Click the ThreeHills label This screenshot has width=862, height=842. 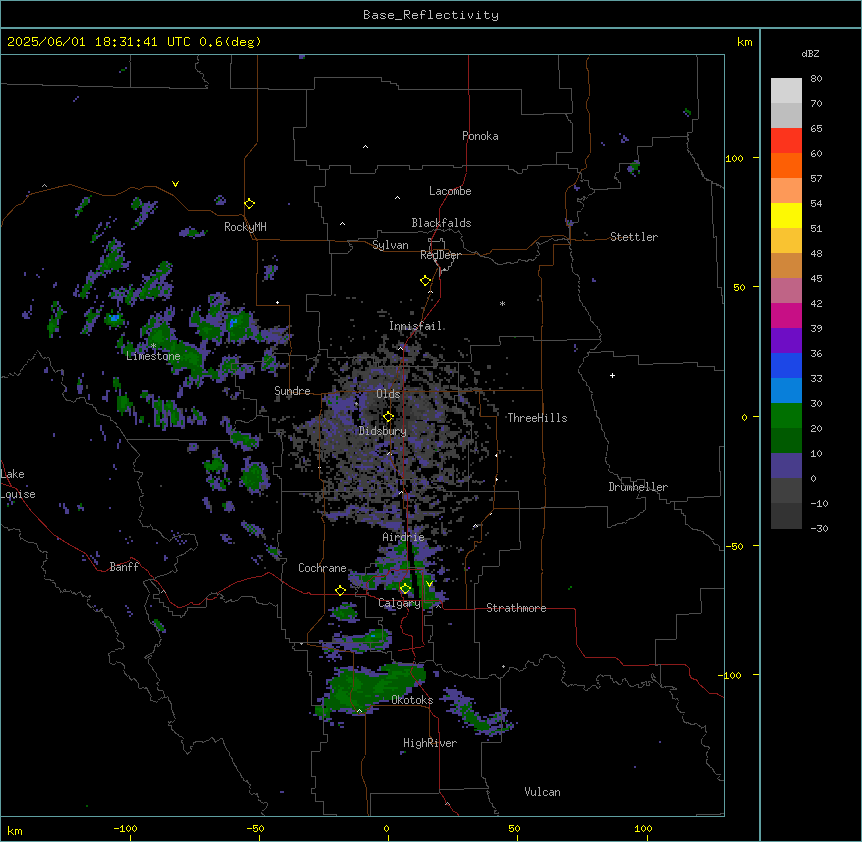[x=537, y=418]
